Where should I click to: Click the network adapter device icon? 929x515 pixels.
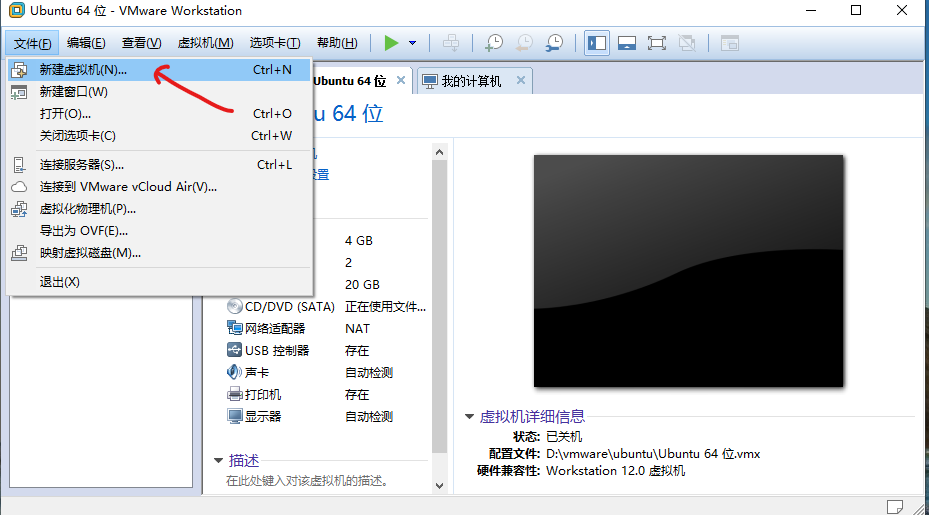pyautogui.click(x=235, y=328)
